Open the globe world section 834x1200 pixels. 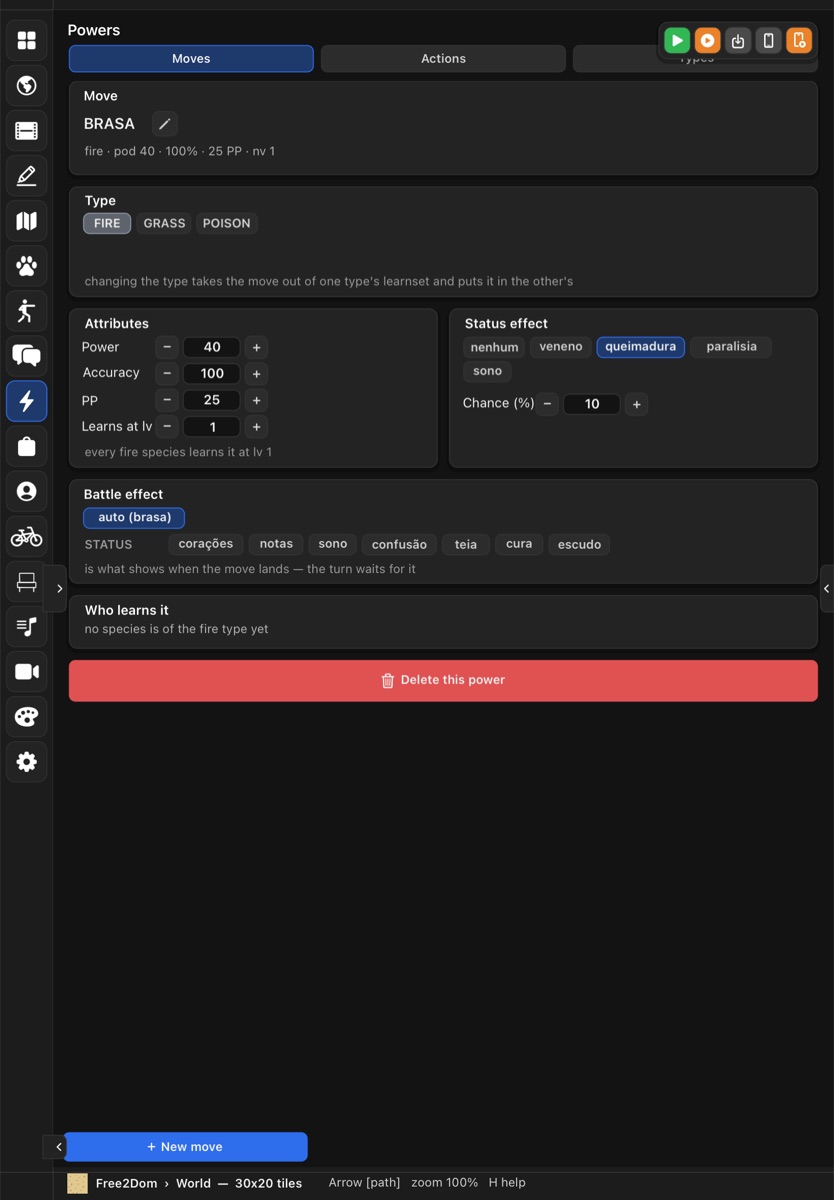pyautogui.click(x=27, y=85)
